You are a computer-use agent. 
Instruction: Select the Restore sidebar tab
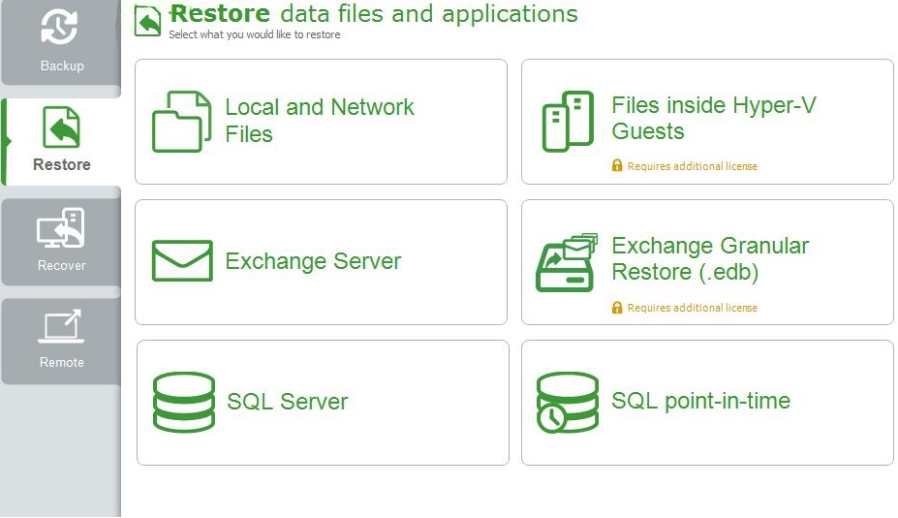(x=61, y=142)
